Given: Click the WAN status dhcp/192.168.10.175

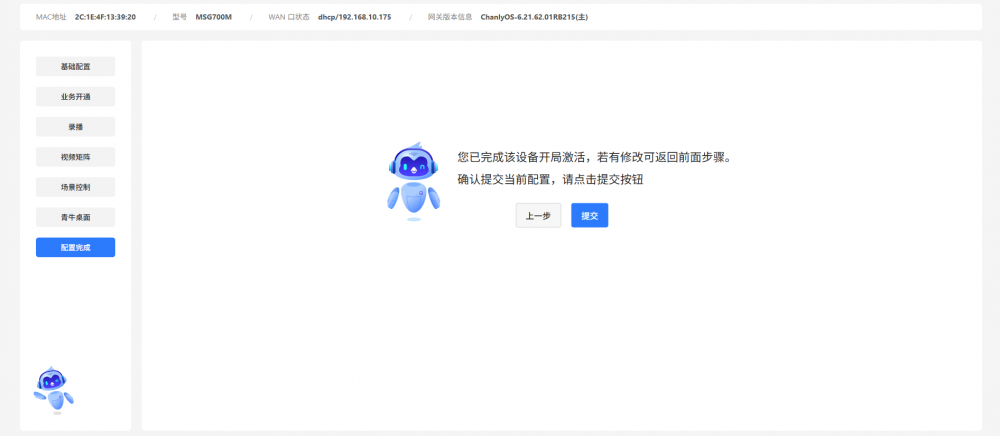Looking at the screenshot, I should [356, 17].
